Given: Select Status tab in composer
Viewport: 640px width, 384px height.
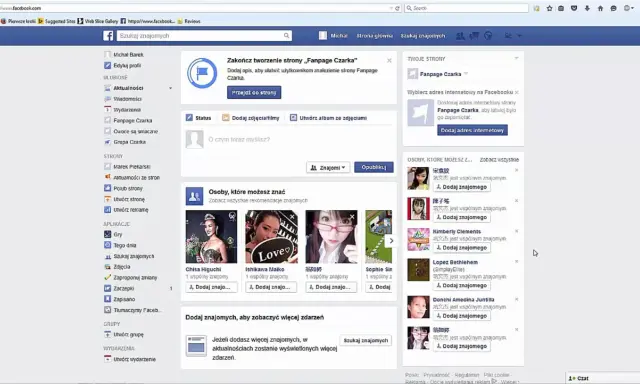Looking at the screenshot, I should 199,118.
